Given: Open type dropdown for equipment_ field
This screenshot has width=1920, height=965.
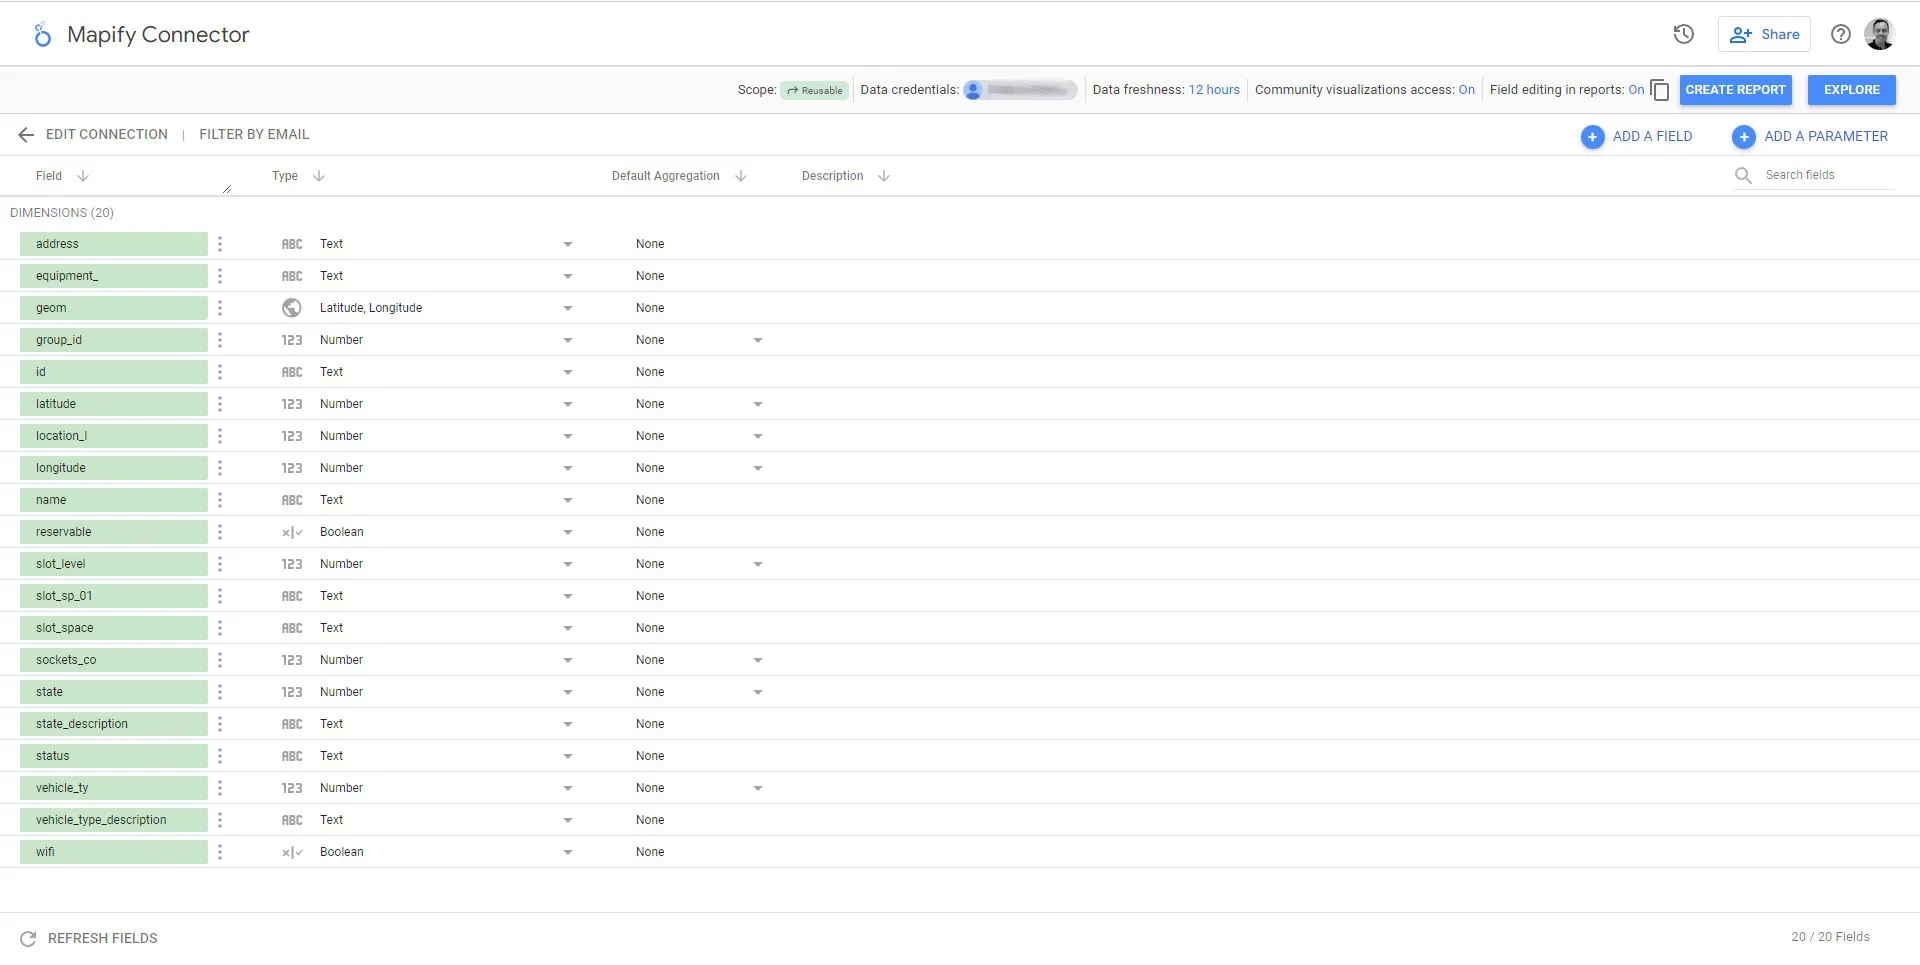Looking at the screenshot, I should [568, 276].
